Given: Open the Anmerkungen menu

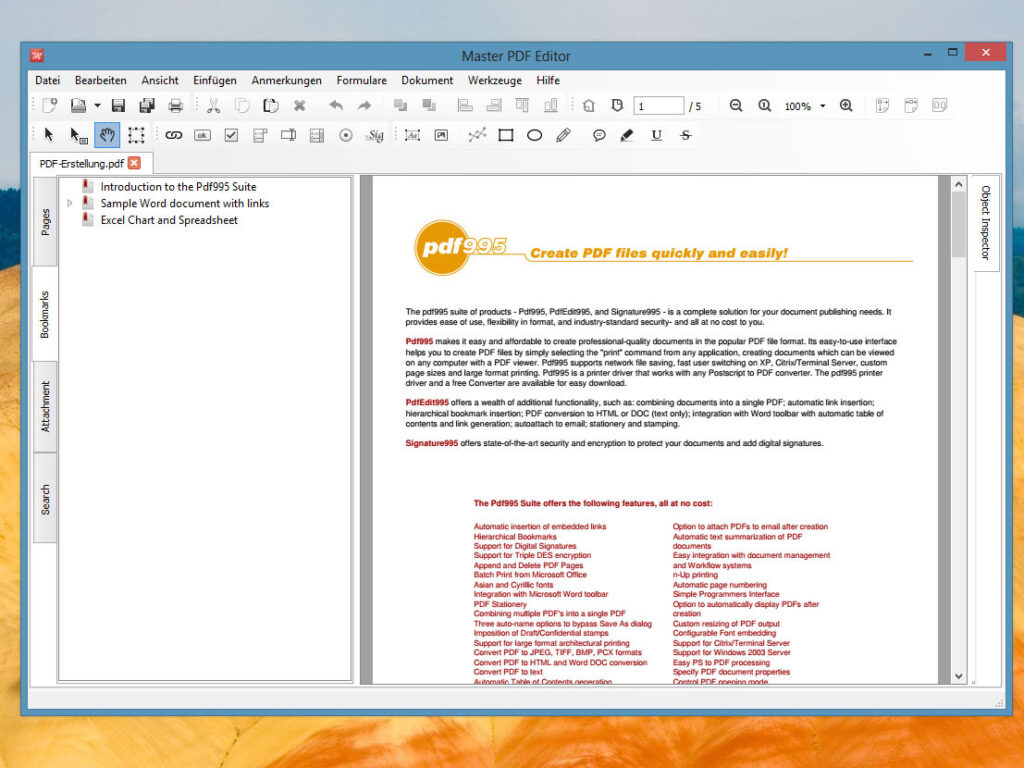Looking at the screenshot, I should click(x=287, y=80).
